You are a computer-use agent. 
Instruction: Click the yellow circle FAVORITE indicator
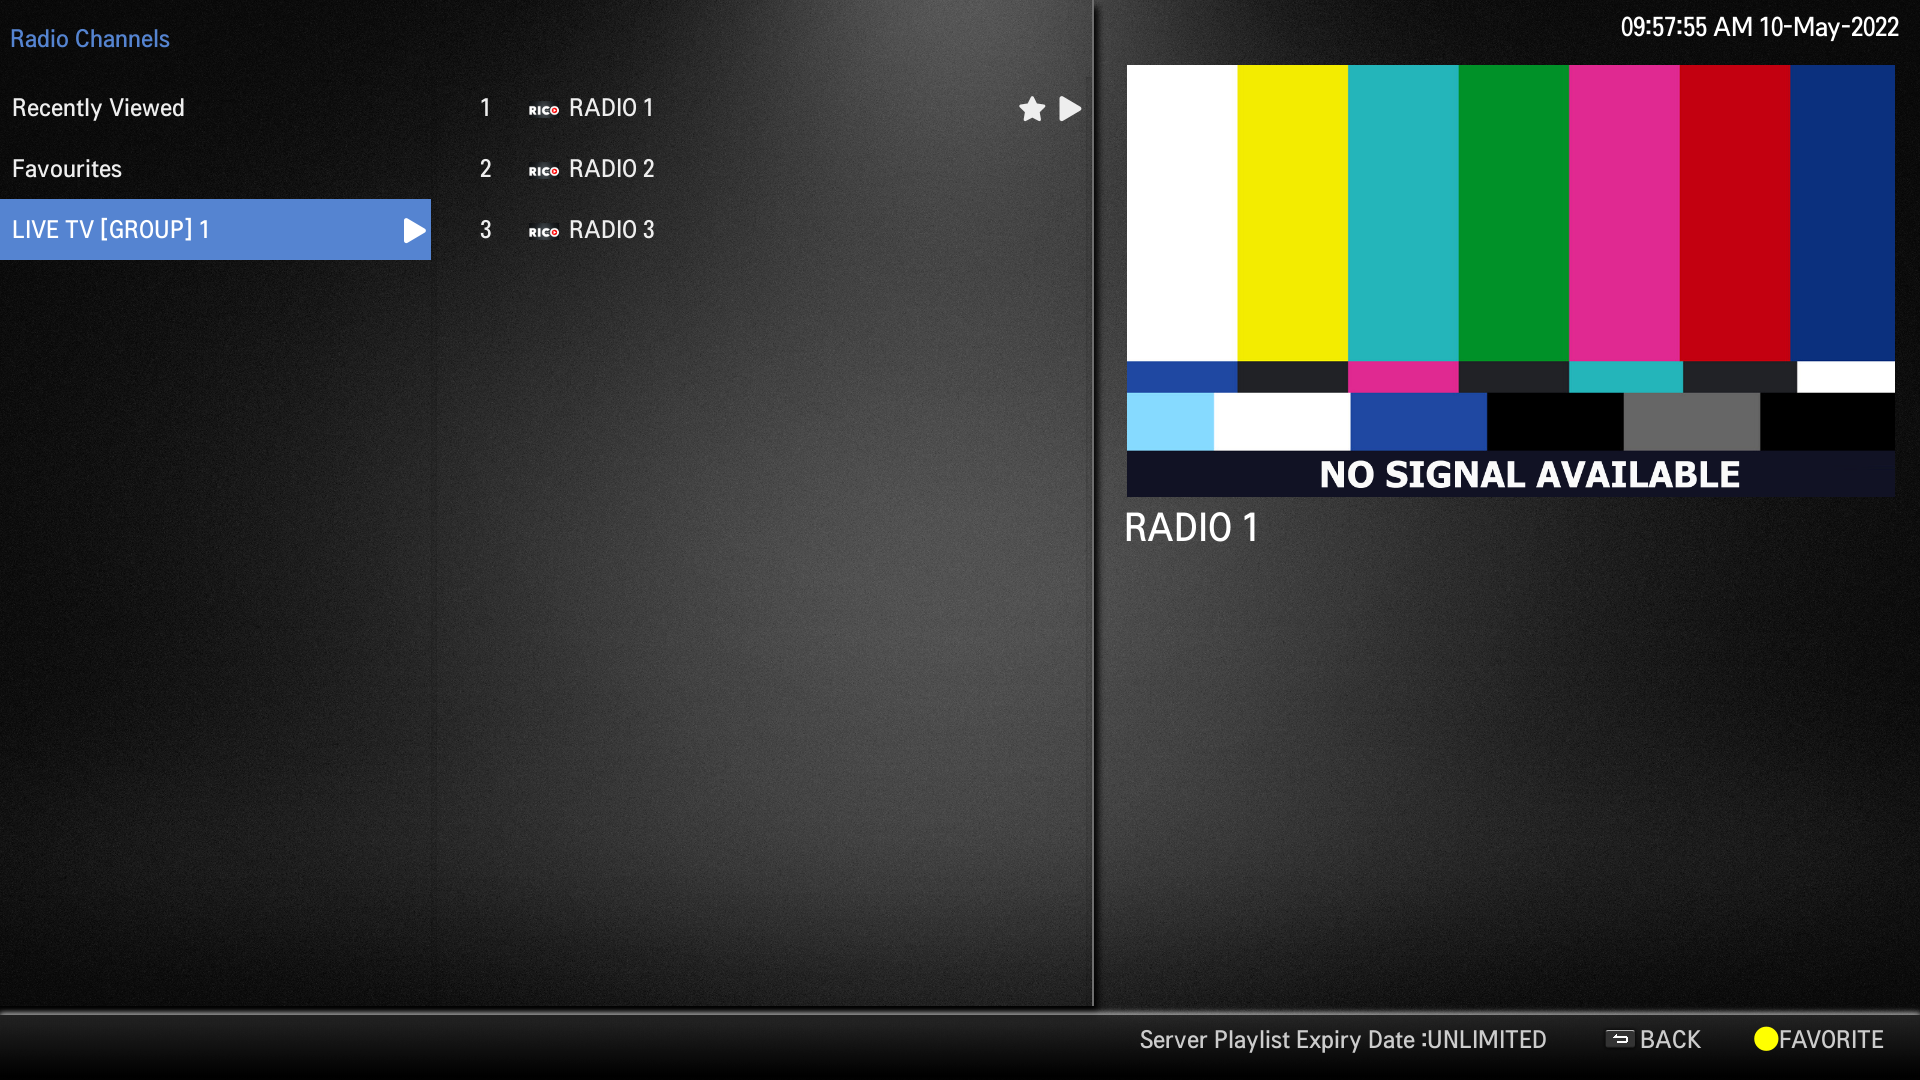pyautogui.click(x=1765, y=1039)
